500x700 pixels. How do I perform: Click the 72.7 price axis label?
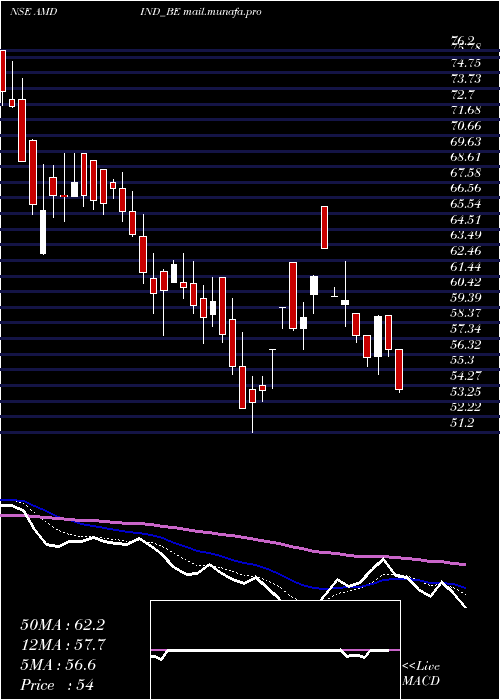tap(463, 95)
